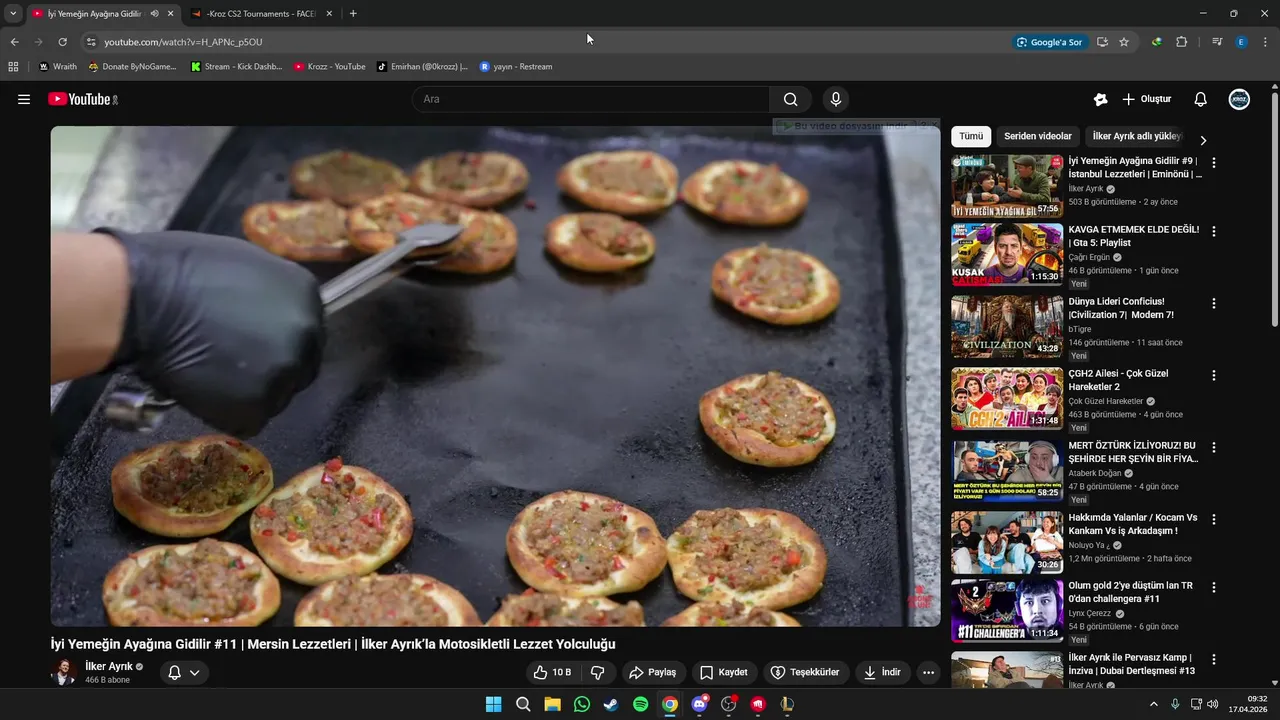Go back to the previous page

tap(14, 42)
